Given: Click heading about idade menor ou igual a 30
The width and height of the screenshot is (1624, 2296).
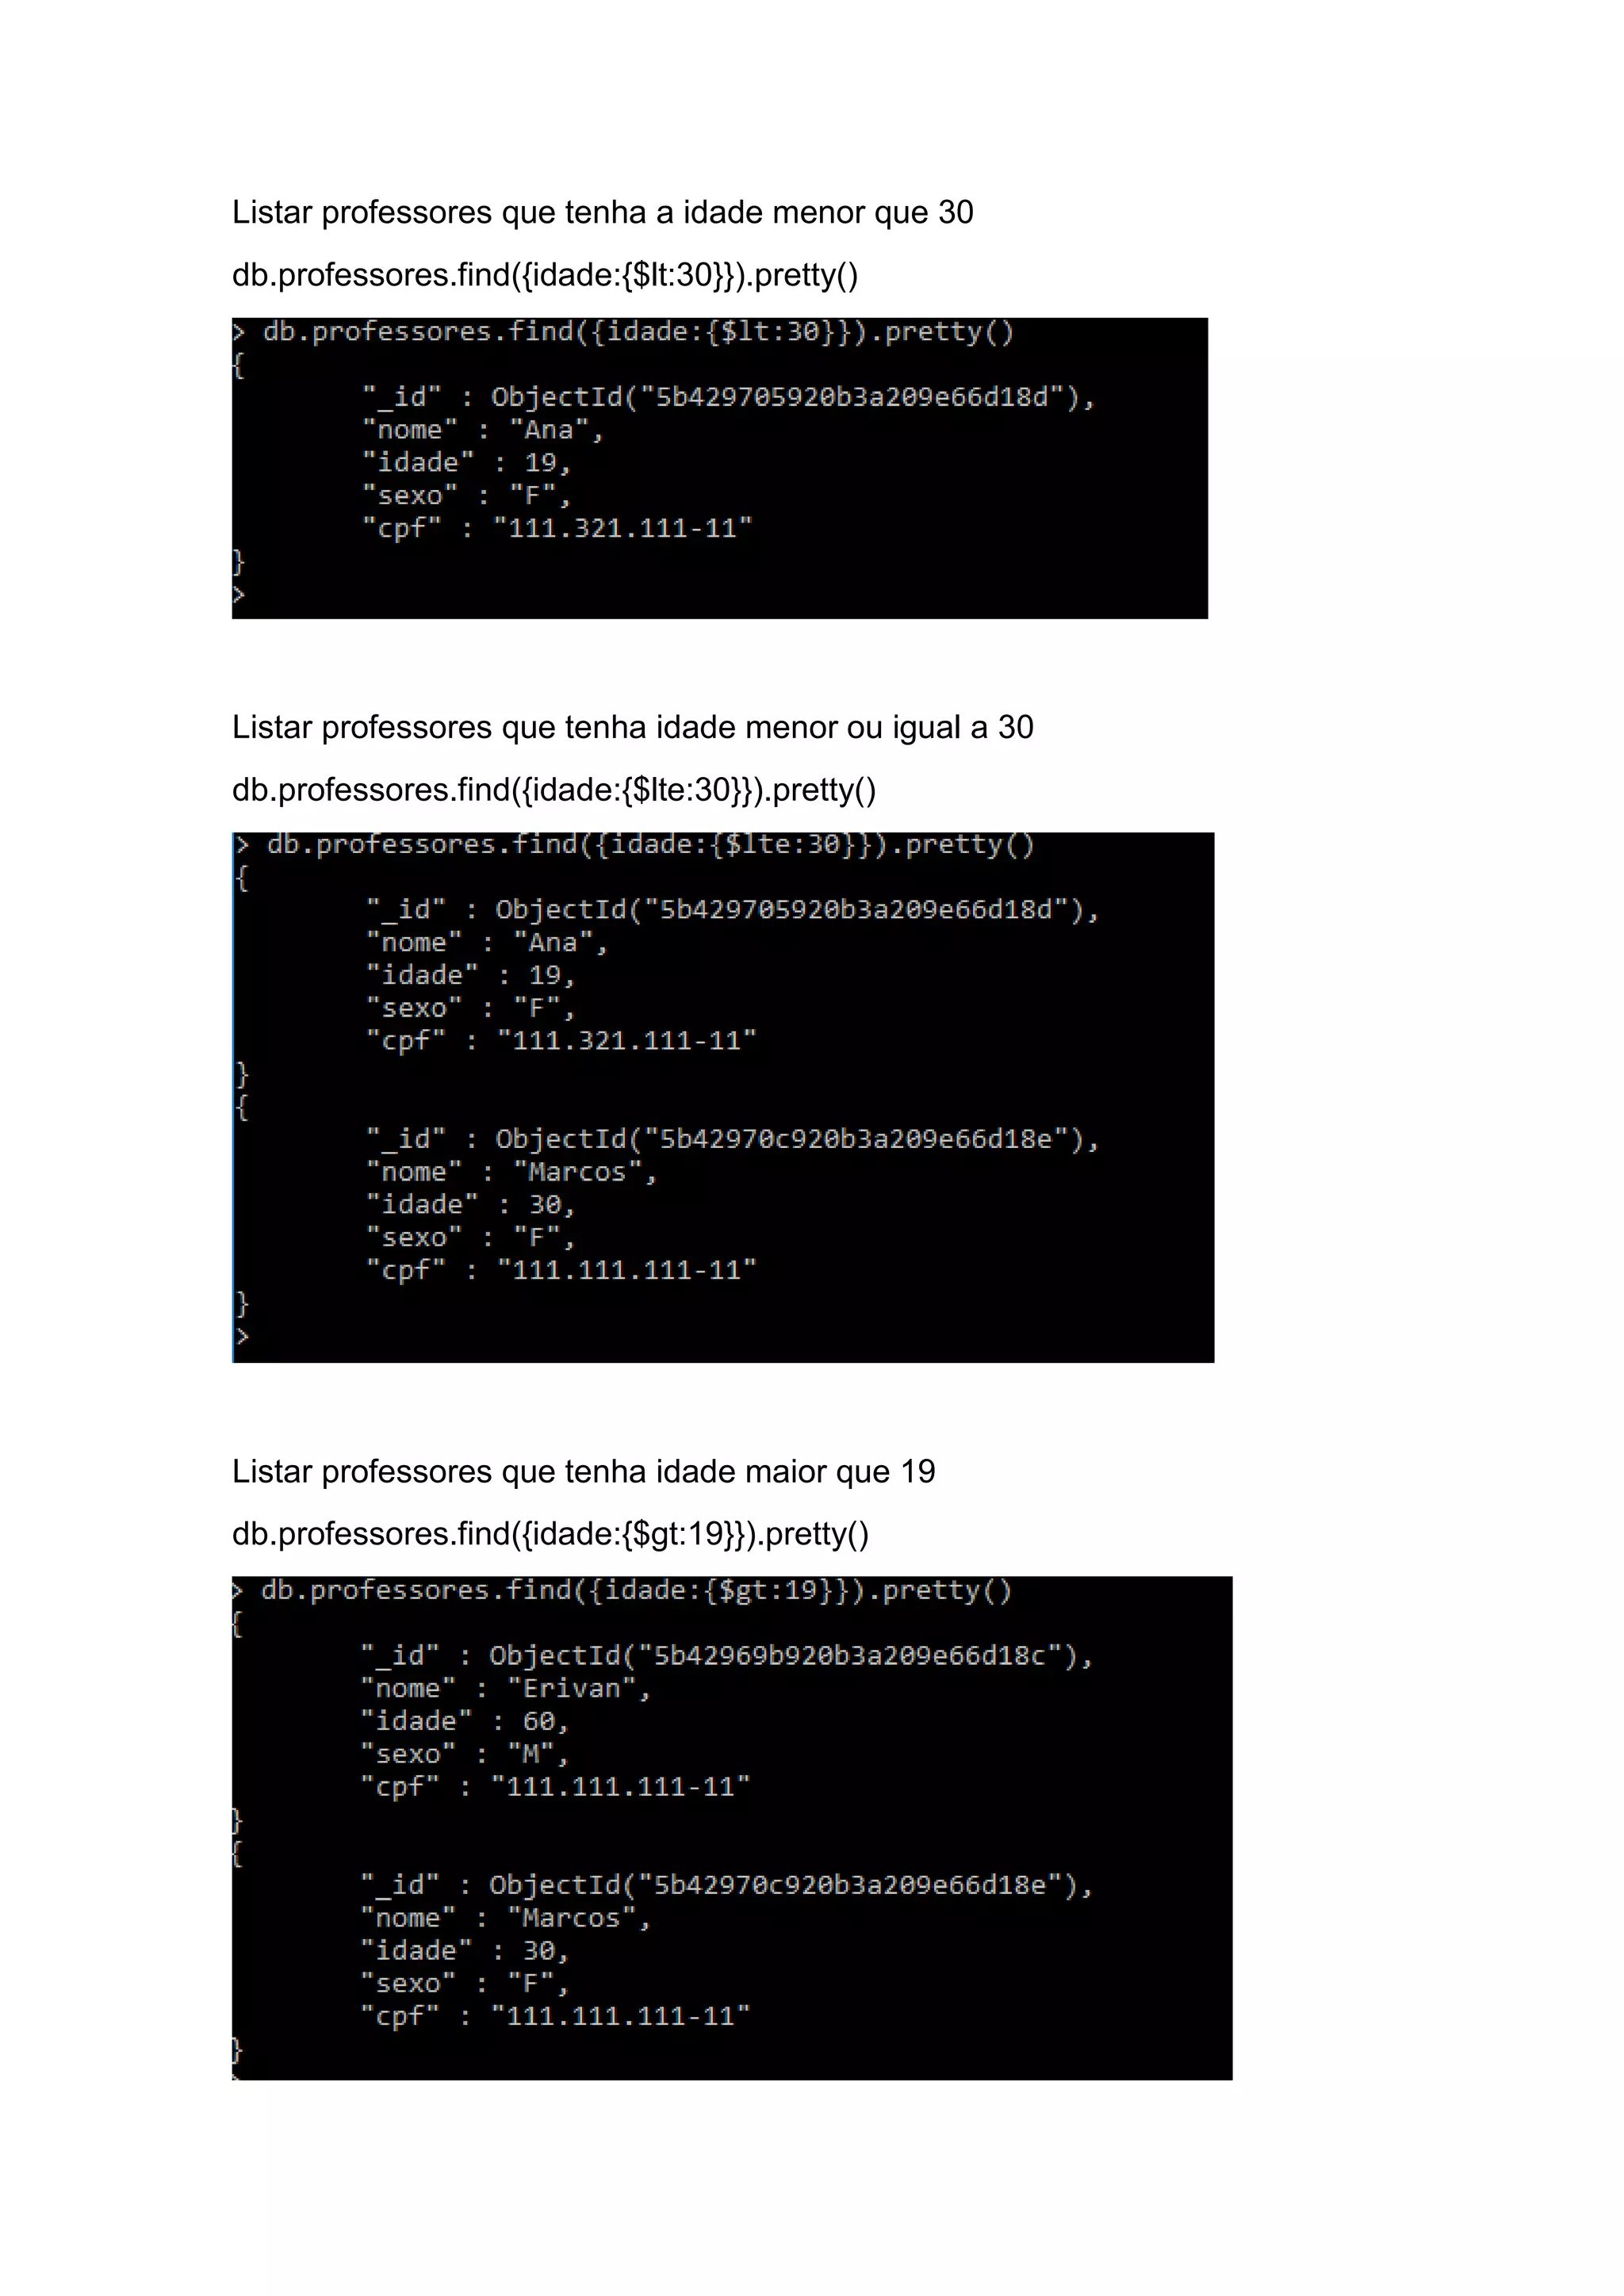Looking at the screenshot, I should click(x=632, y=728).
